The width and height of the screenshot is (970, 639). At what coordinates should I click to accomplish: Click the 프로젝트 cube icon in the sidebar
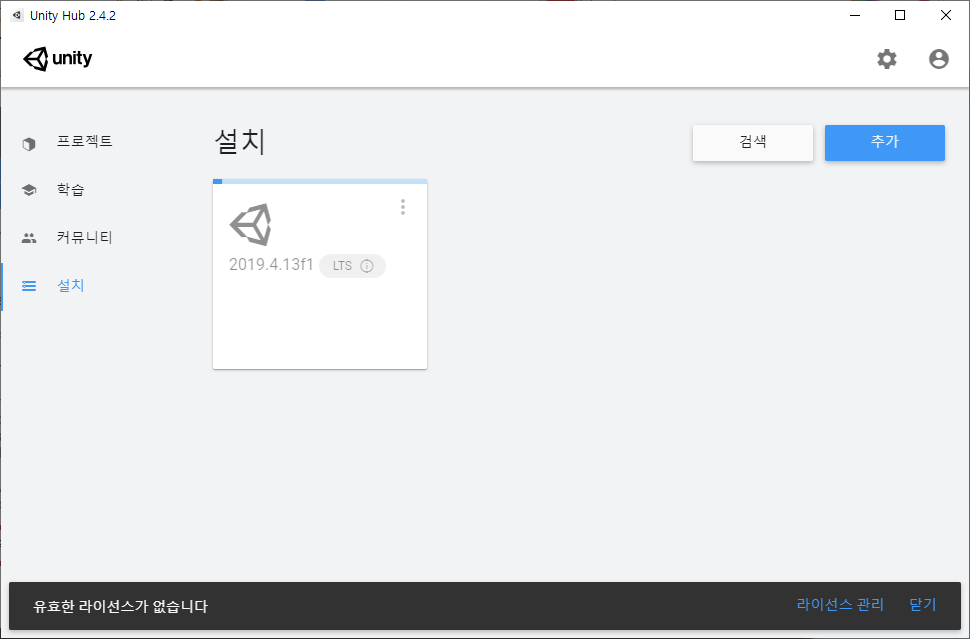coord(28,144)
